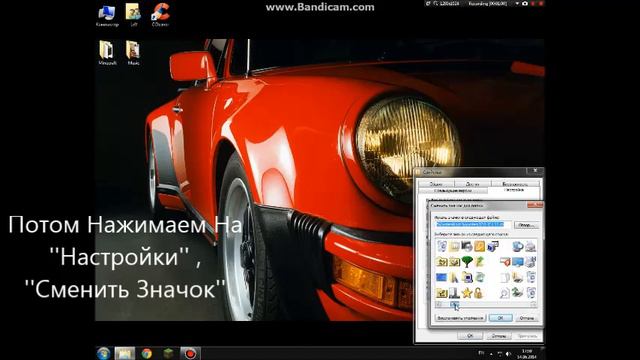Screen dimensions: 640x360
Task: Switch to the Security tab in Properties window
Action: pos(515,184)
